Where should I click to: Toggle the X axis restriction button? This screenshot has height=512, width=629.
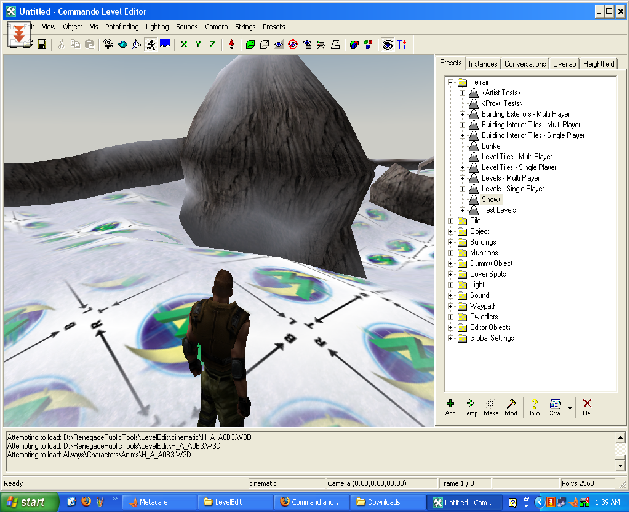(x=184, y=45)
